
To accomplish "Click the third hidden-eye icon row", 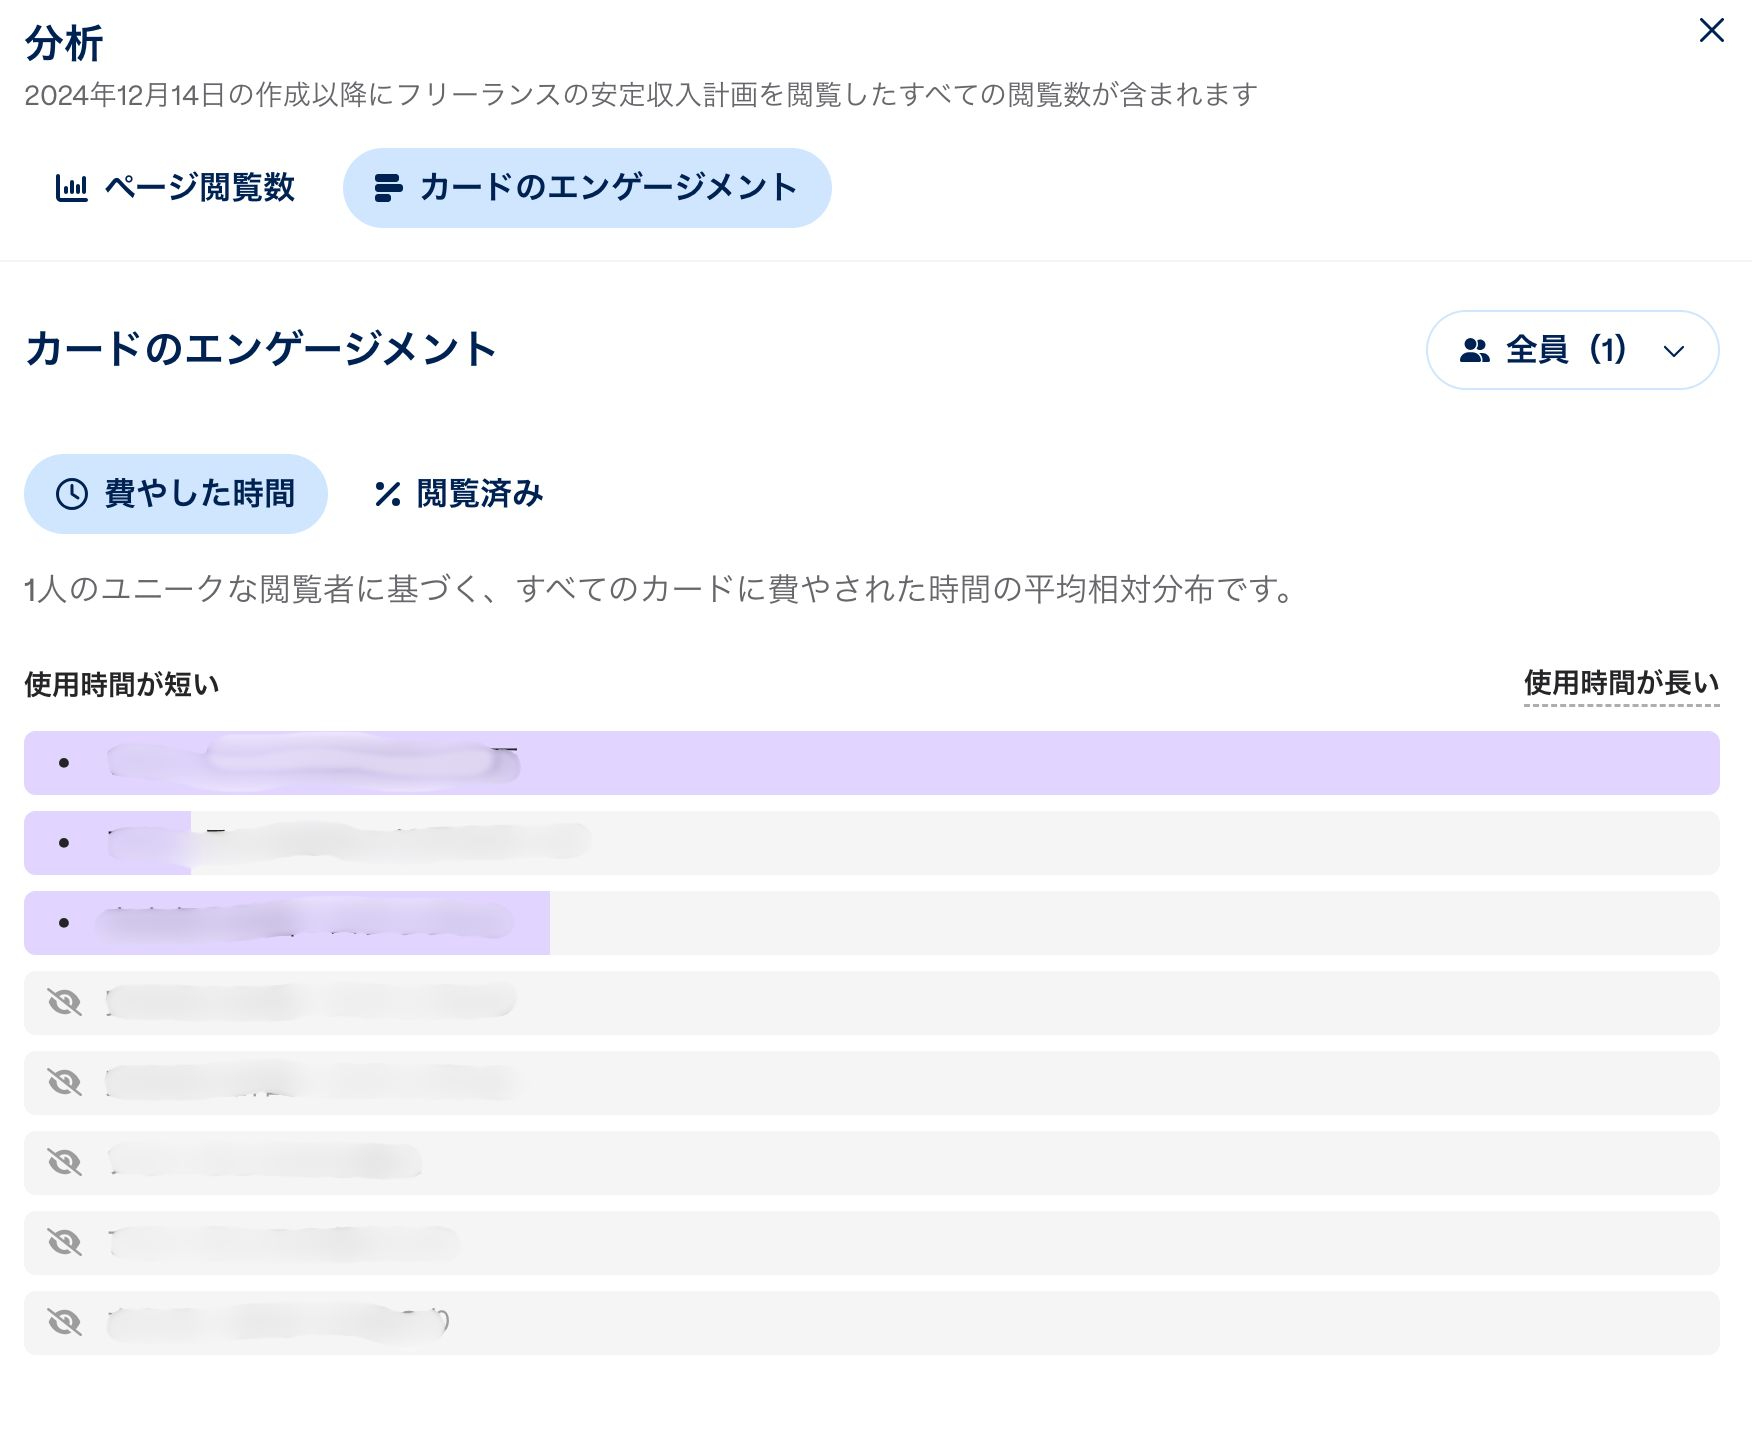I will [872, 1163].
